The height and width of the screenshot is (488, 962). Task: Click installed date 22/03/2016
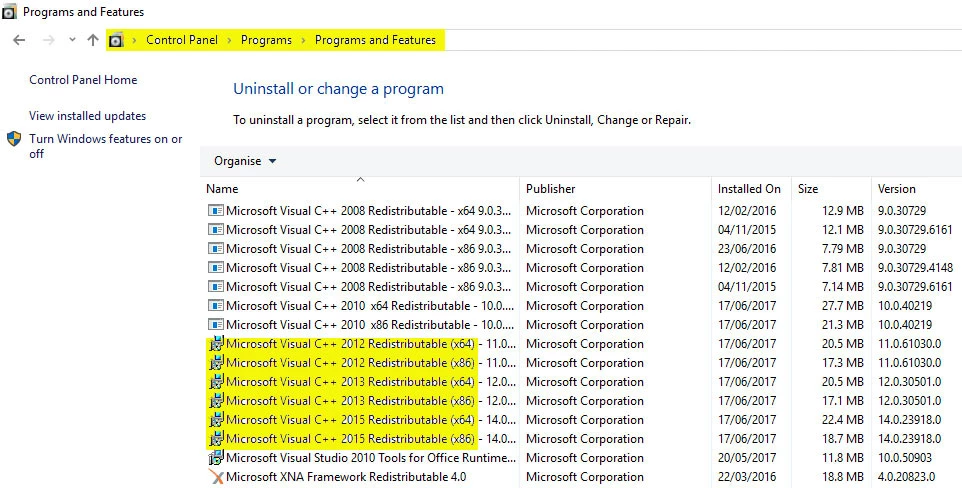pos(747,477)
